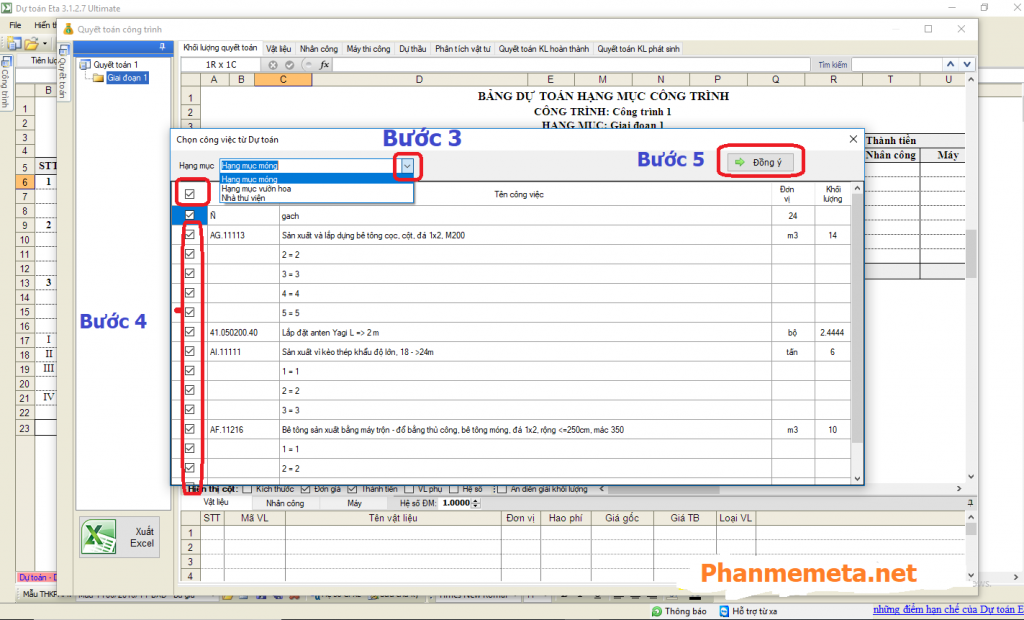Toggle the select-all checkbox in table header
This screenshot has width=1024, height=620.
189,193
